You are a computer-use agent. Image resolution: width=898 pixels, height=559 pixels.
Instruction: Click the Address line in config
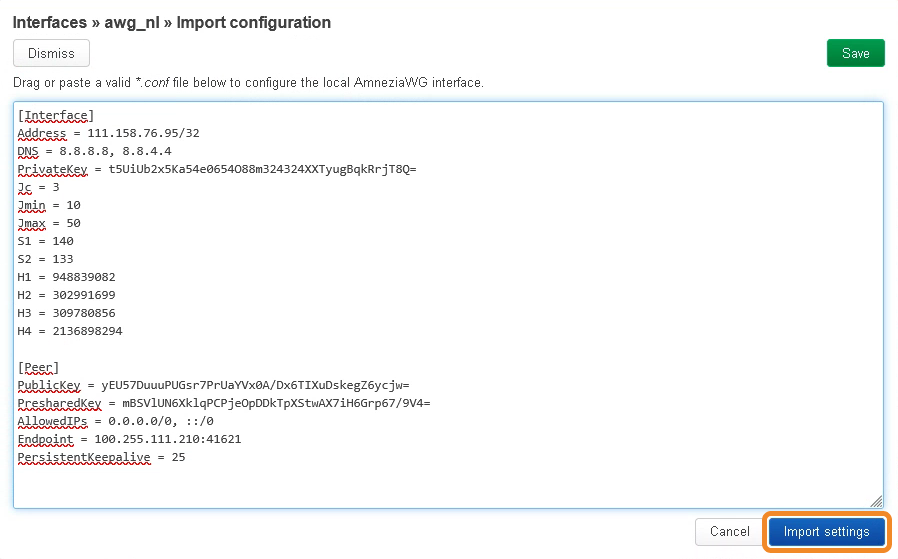pyautogui.click(x=109, y=133)
